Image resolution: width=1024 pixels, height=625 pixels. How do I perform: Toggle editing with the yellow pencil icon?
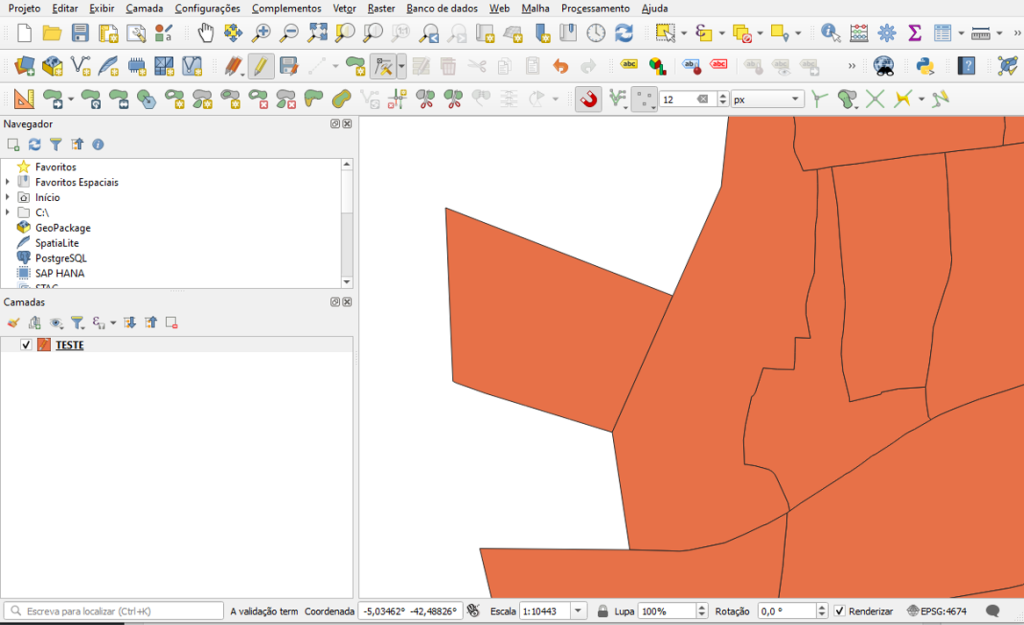pyautogui.click(x=260, y=66)
